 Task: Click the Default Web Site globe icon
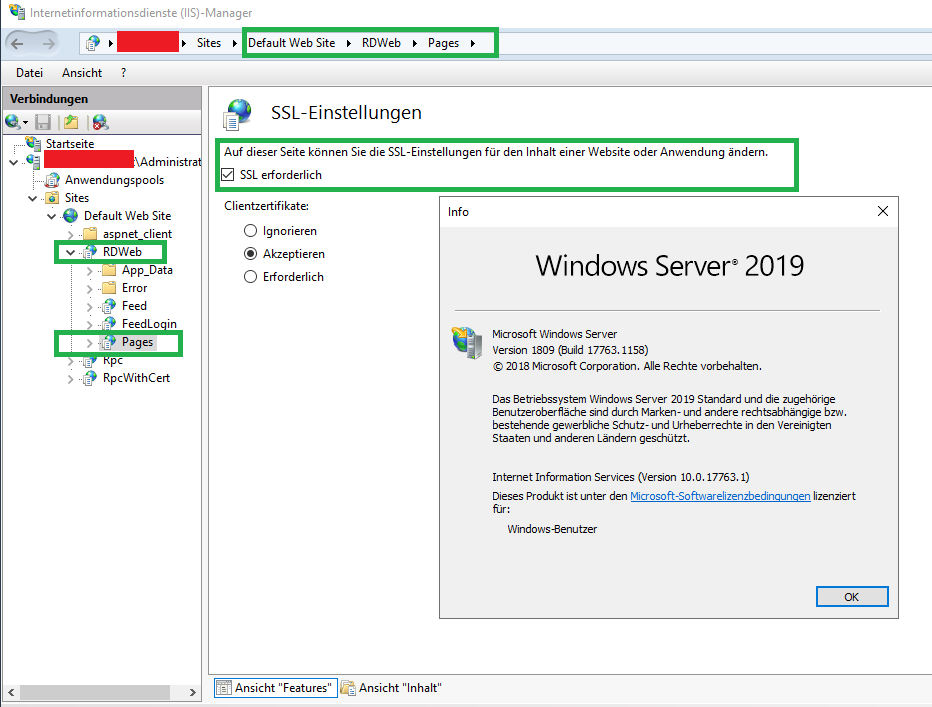[x=71, y=215]
